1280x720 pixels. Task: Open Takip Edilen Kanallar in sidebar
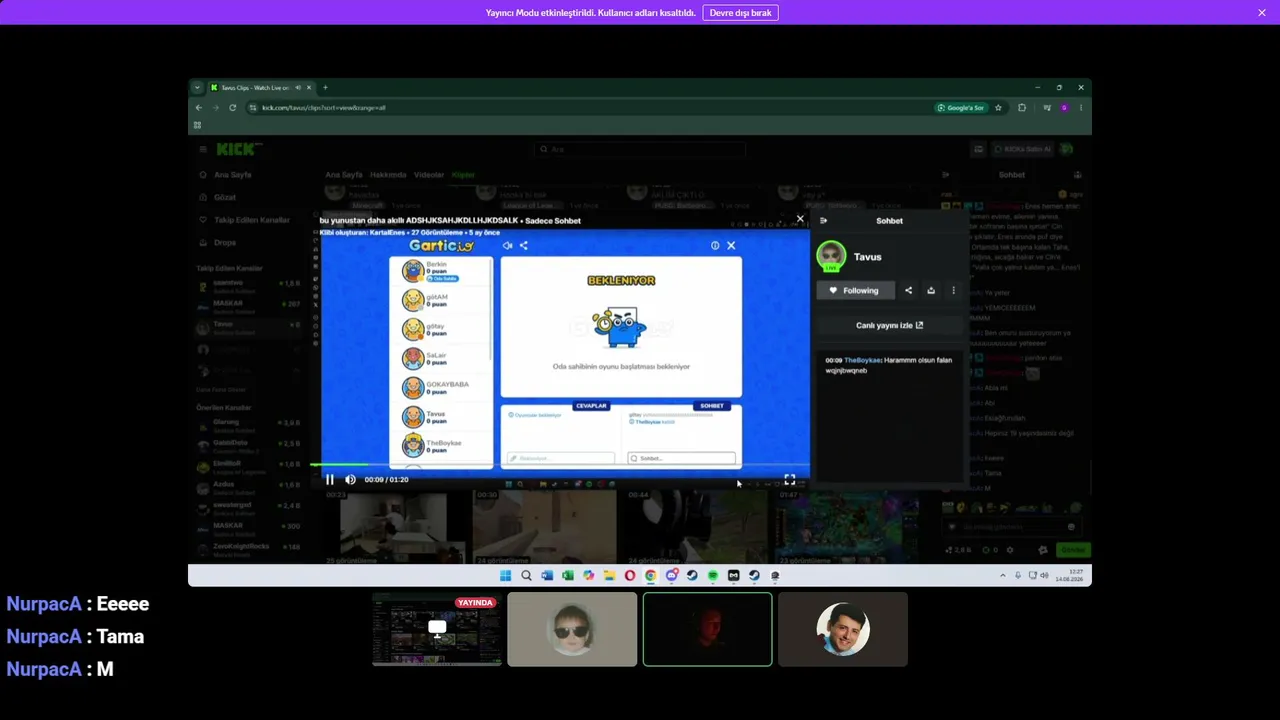tap(245, 220)
